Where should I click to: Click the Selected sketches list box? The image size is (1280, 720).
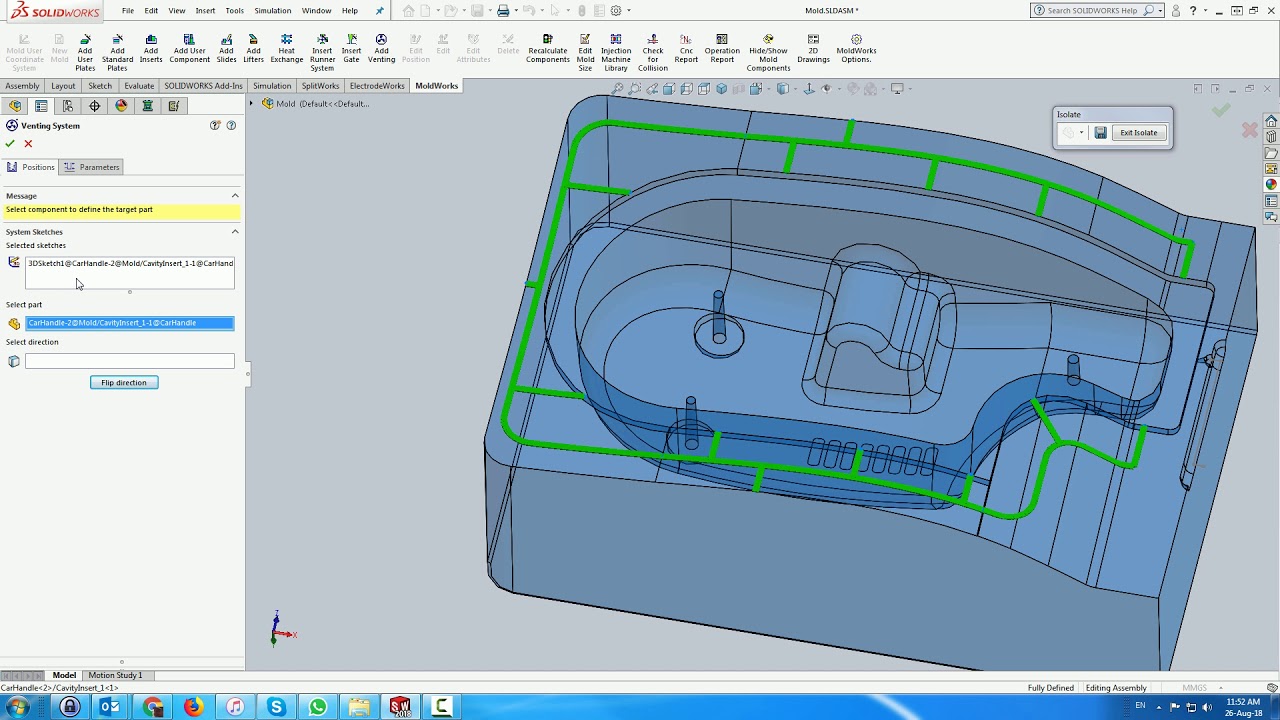click(130, 273)
